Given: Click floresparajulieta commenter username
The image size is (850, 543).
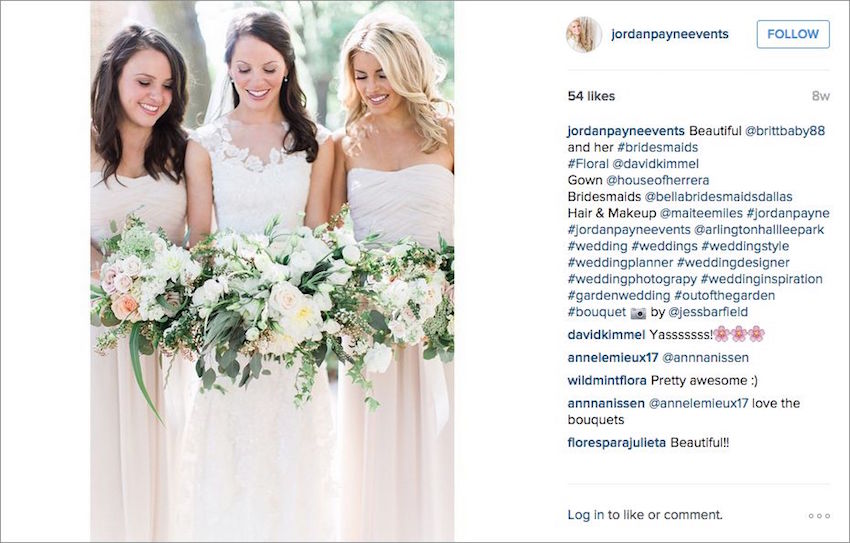Looking at the screenshot, I should (617, 443).
